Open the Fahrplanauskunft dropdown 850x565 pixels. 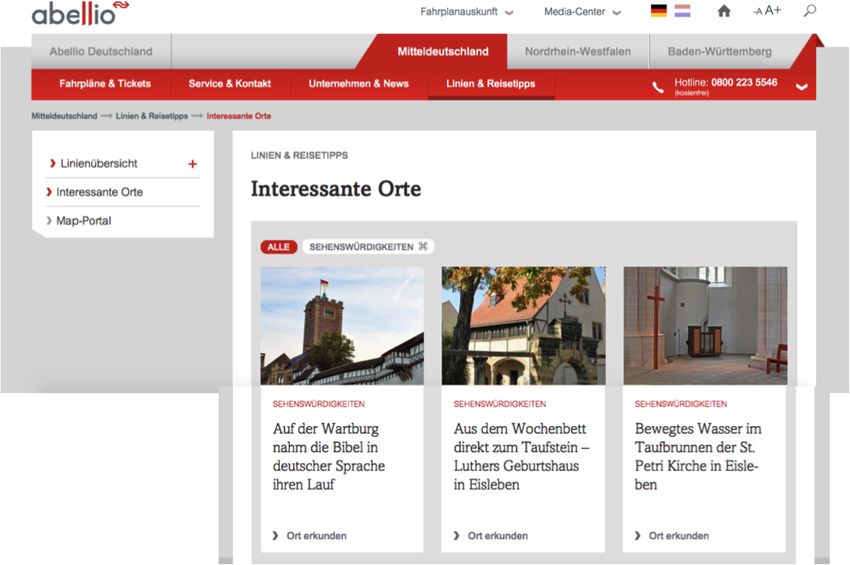coord(467,12)
